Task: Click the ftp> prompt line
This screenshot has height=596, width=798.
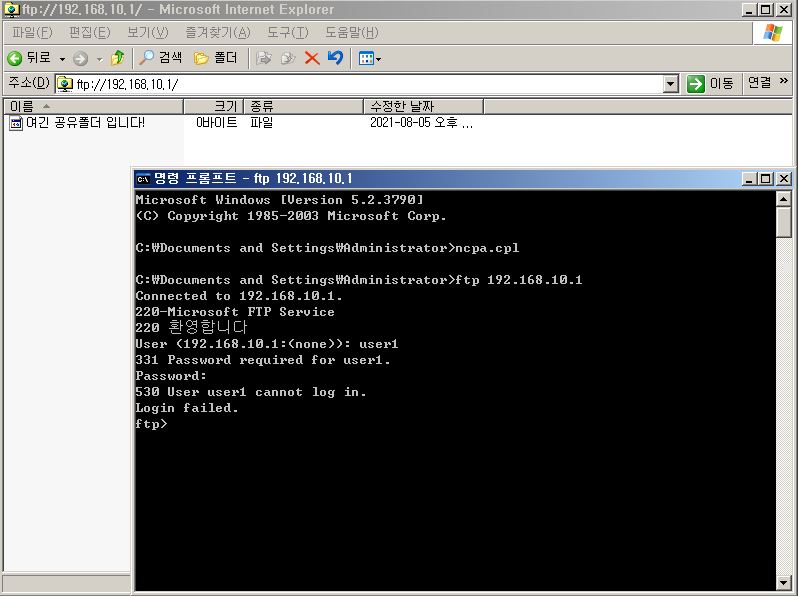Action: 151,424
